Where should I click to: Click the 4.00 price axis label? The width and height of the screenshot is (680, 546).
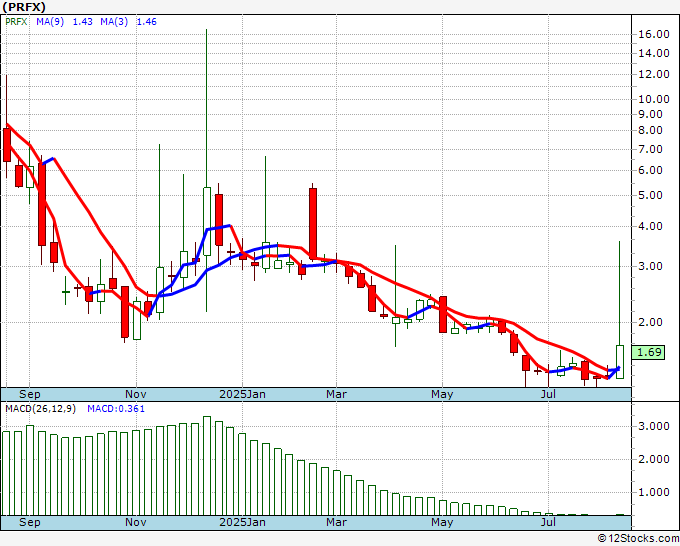[x=651, y=226]
